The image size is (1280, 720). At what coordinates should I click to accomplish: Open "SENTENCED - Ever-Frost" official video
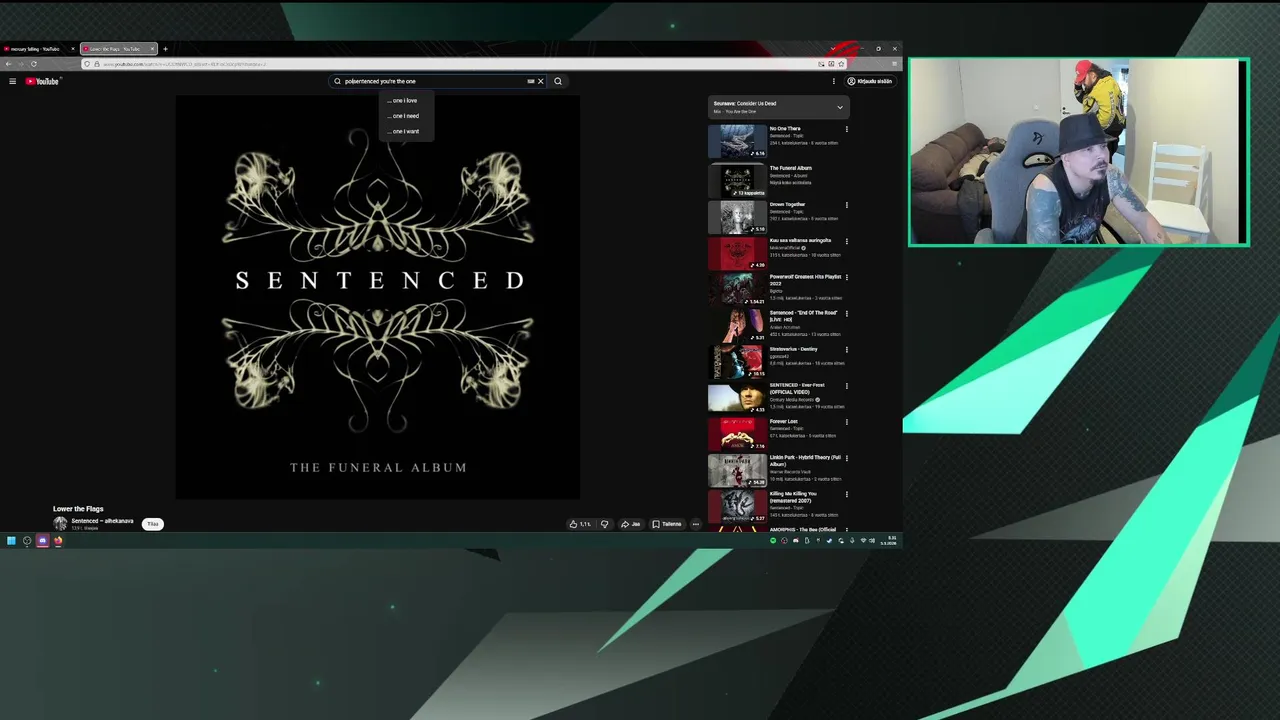click(x=737, y=398)
